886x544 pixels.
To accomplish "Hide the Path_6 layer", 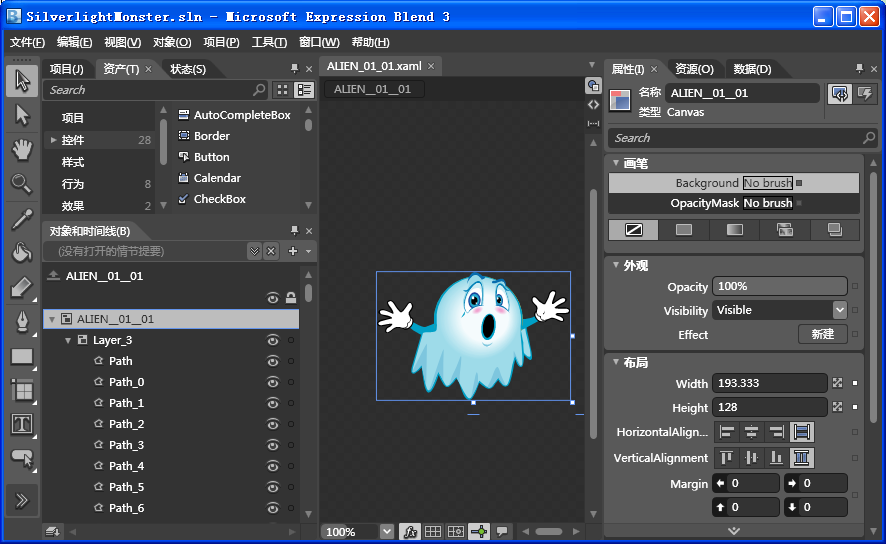I will point(273,508).
